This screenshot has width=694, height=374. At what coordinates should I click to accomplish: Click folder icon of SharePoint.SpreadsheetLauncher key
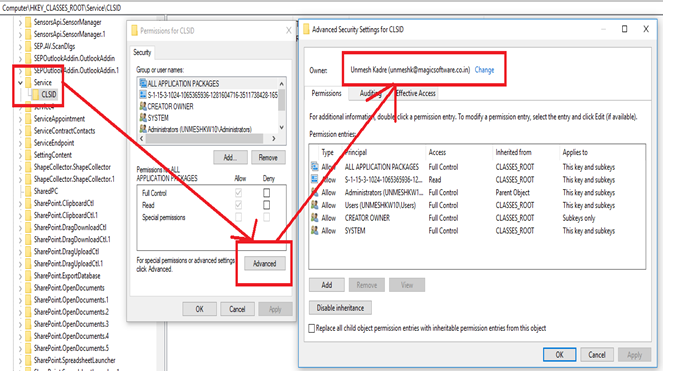click(x=28, y=360)
